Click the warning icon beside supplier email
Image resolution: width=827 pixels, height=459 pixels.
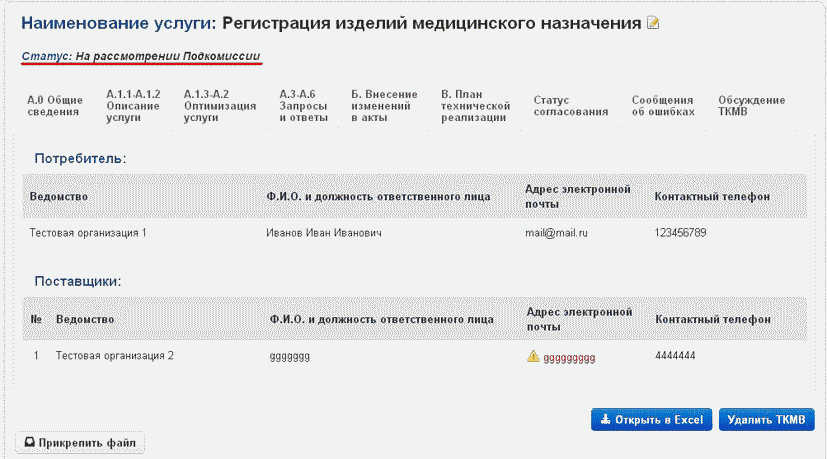(533, 356)
